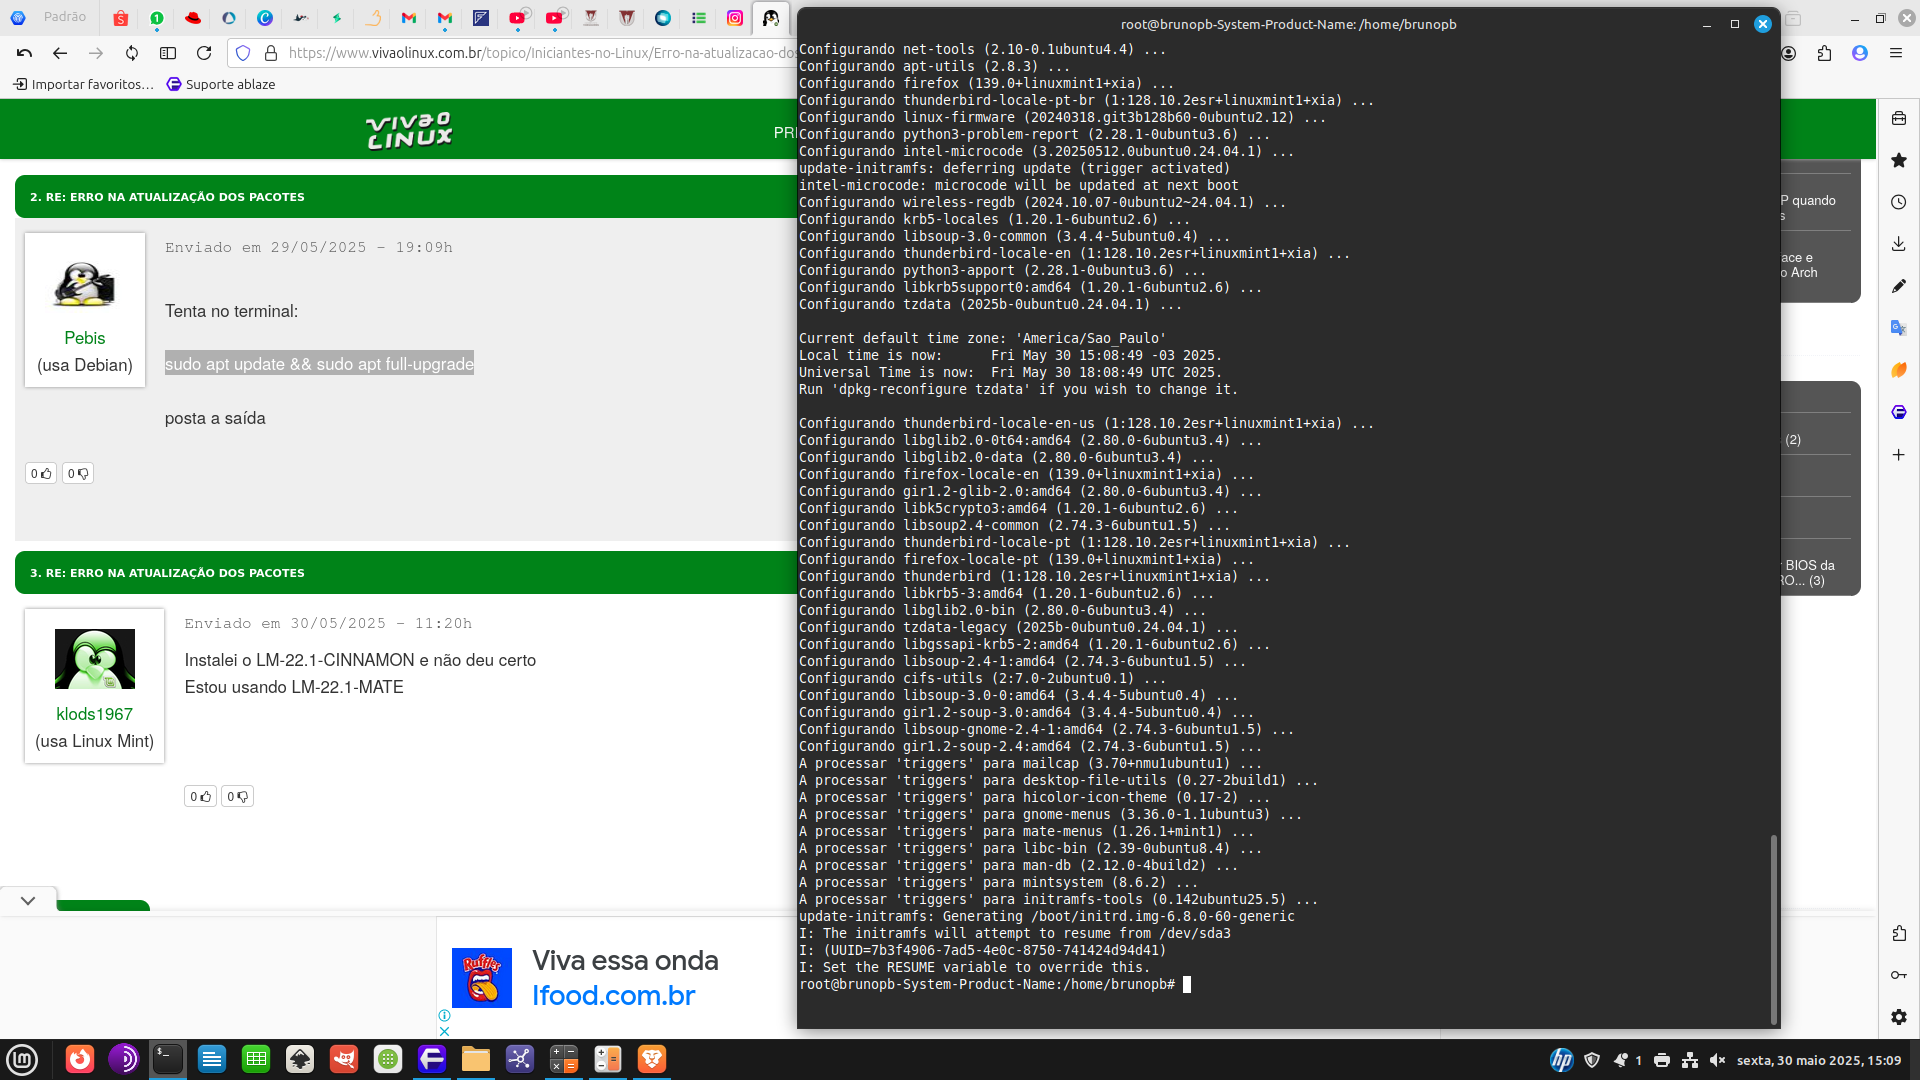Open the HP tray icon

click(x=1561, y=1060)
